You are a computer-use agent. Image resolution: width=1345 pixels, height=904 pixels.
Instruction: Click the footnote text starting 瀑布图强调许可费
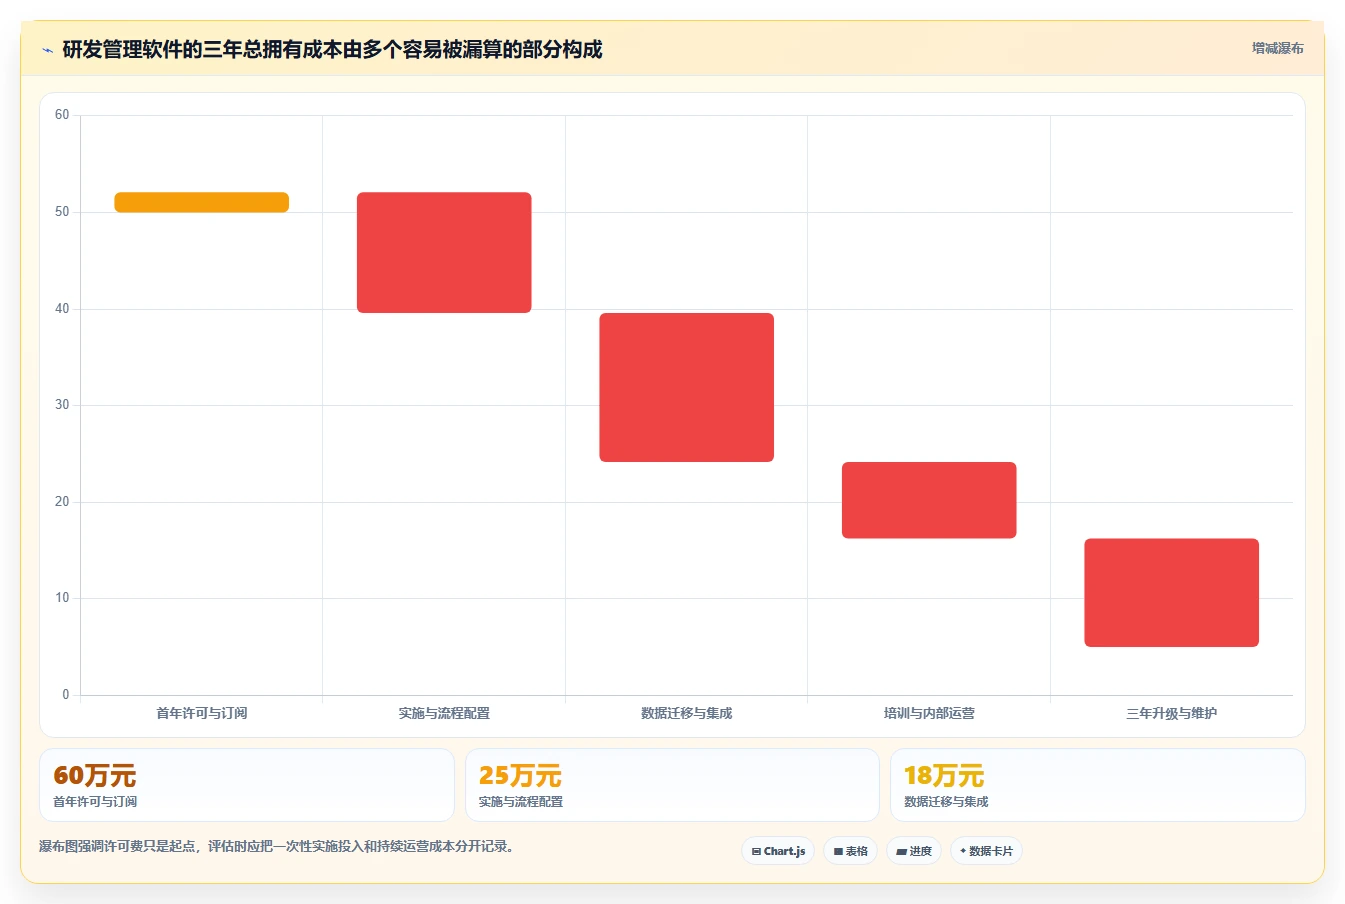pyautogui.click(x=279, y=846)
